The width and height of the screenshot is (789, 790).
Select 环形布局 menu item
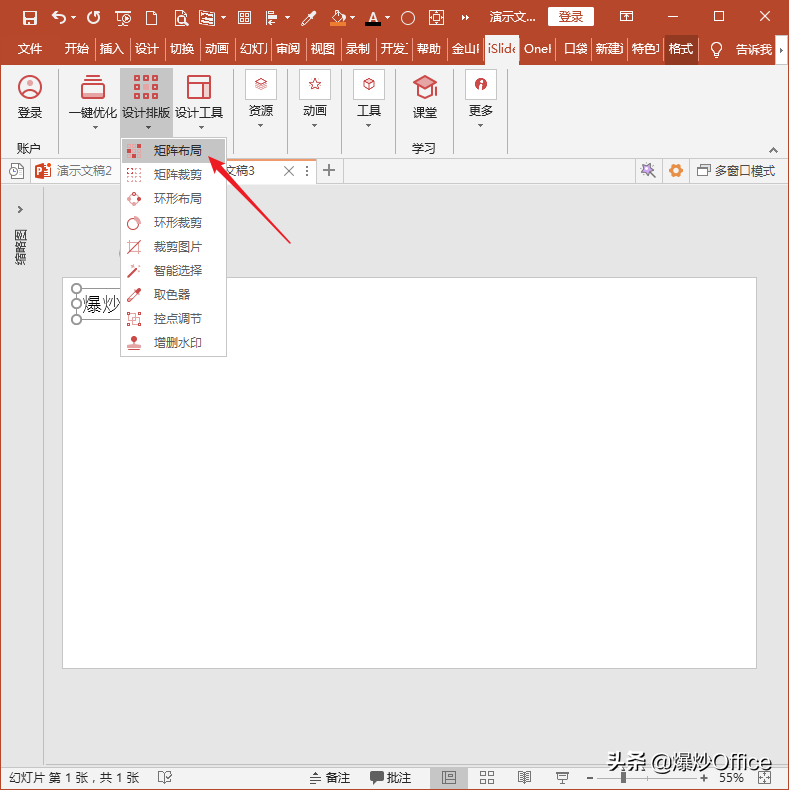click(x=173, y=199)
